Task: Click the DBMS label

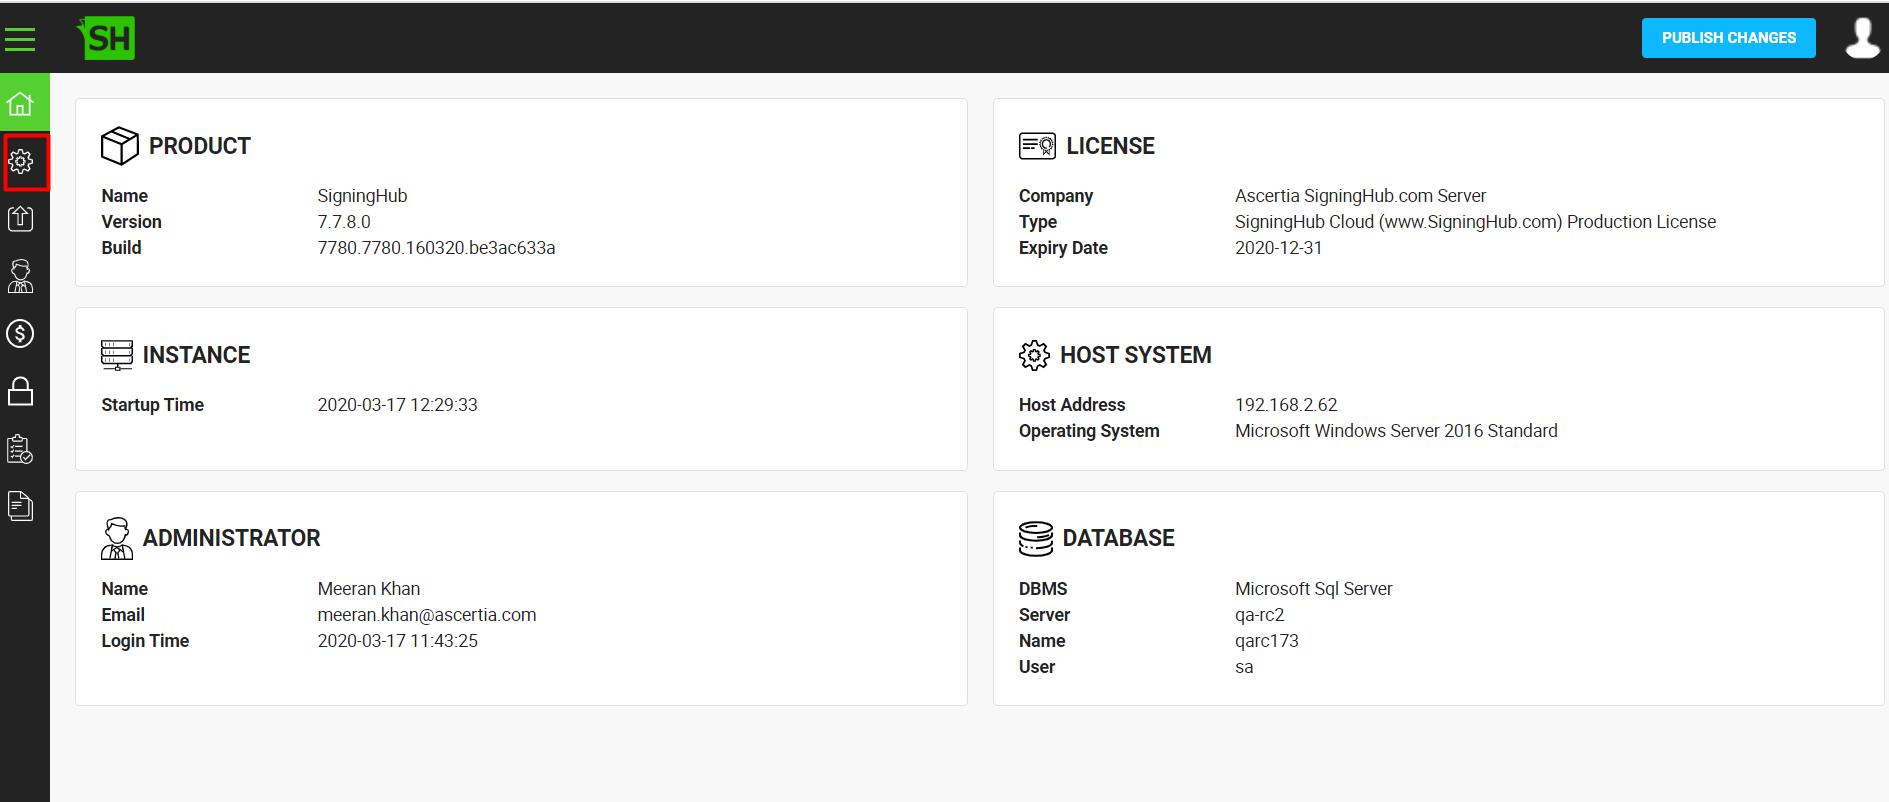Action: tap(1043, 589)
